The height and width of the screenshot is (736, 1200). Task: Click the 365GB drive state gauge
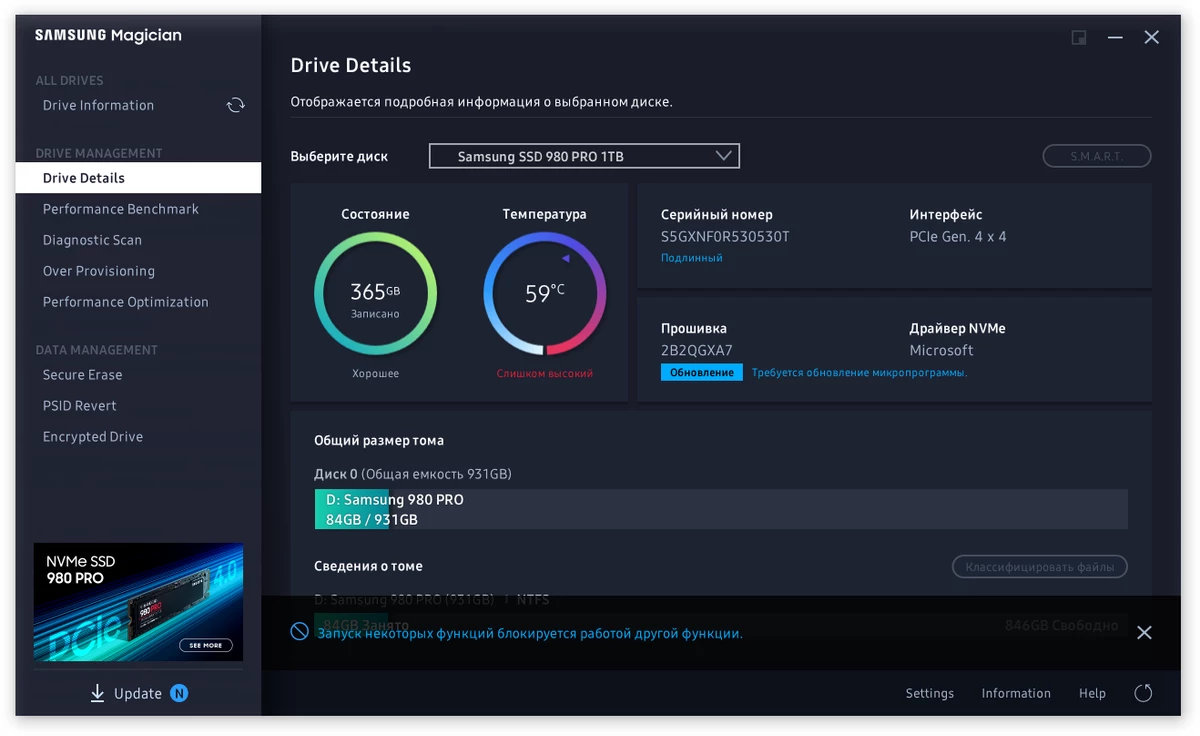coord(375,294)
